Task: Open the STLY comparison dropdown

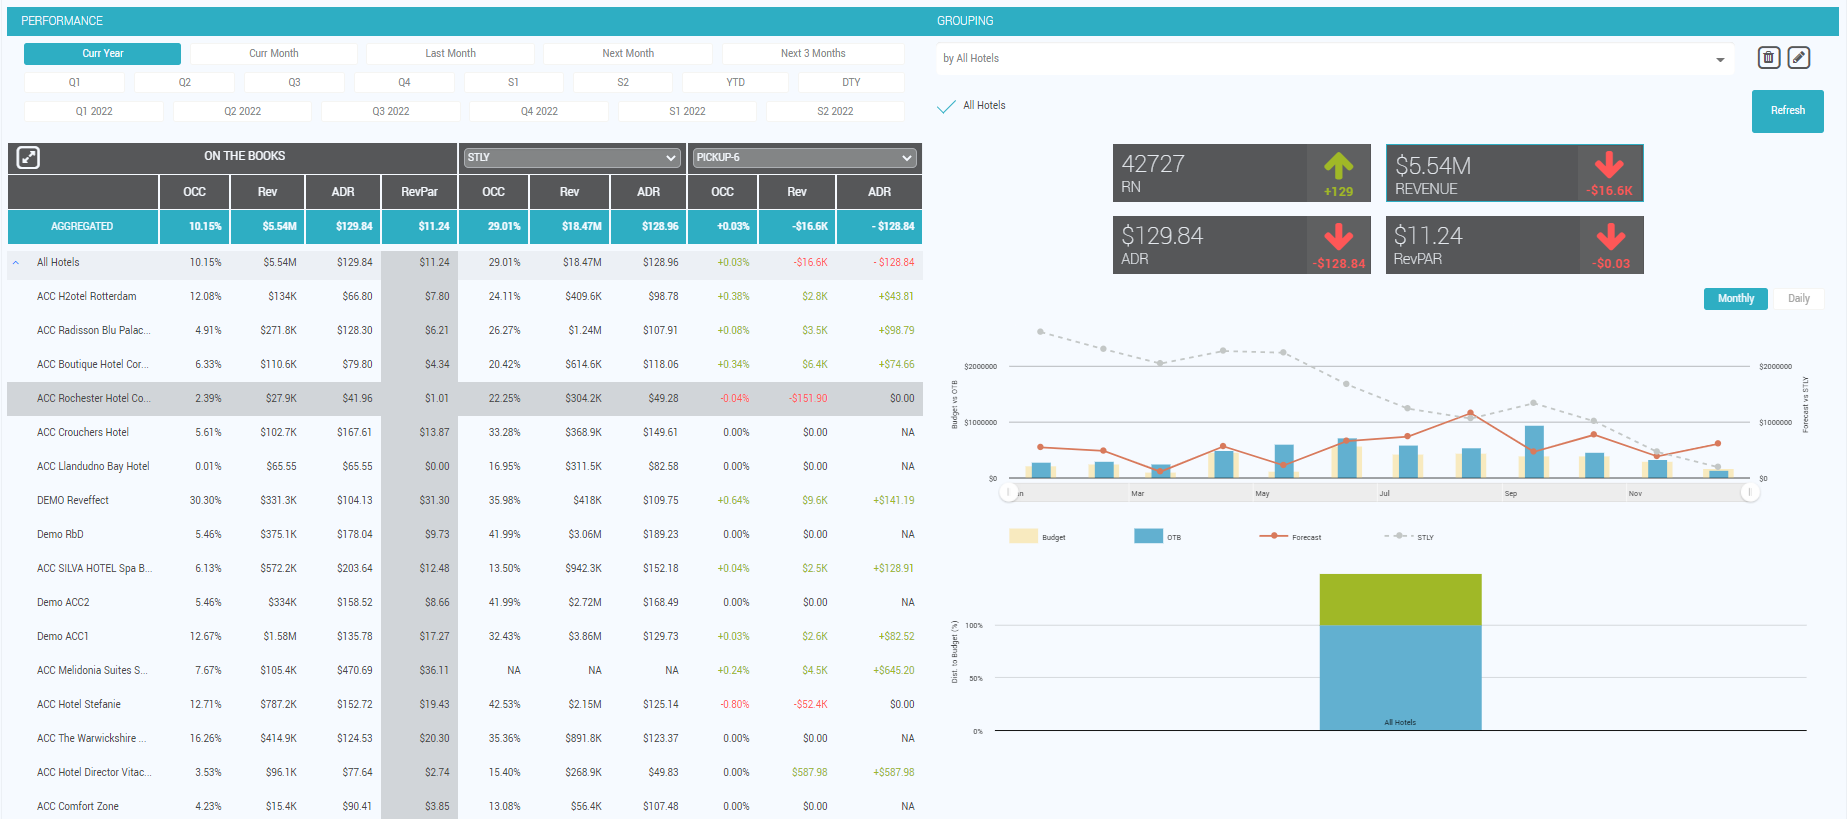Action: [572, 158]
